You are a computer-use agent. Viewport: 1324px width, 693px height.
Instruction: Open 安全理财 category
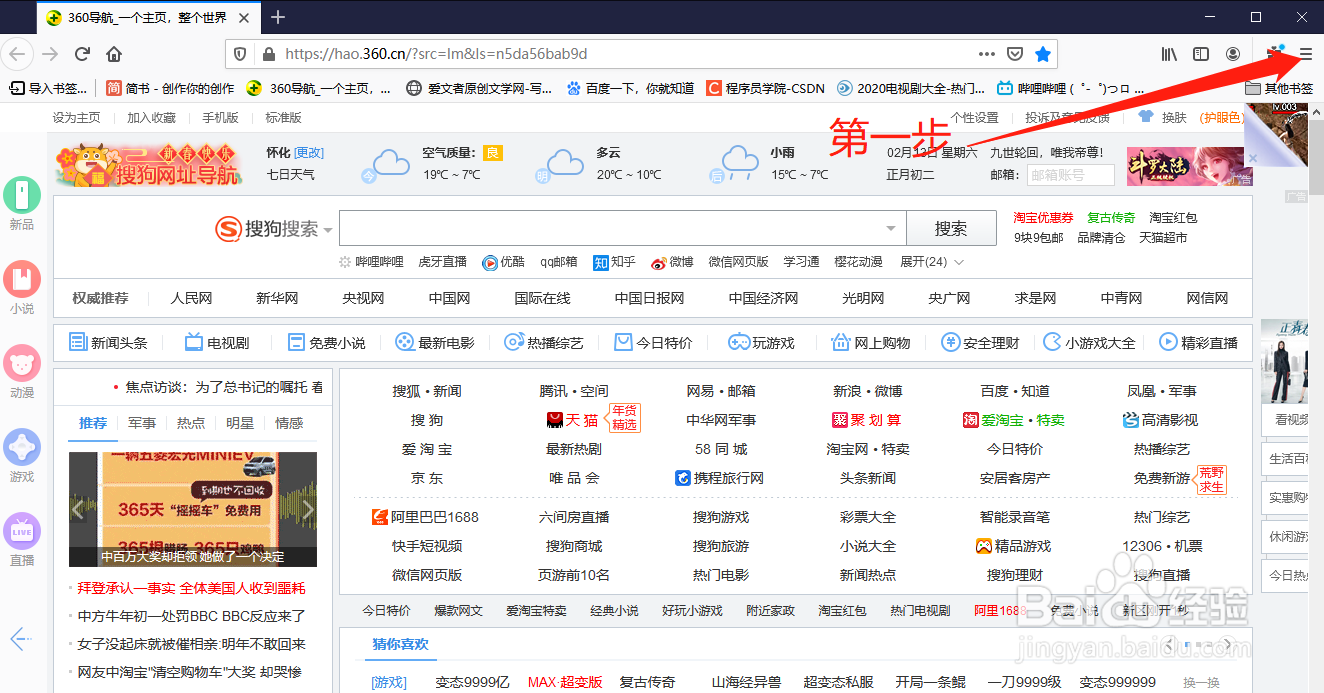coord(980,343)
